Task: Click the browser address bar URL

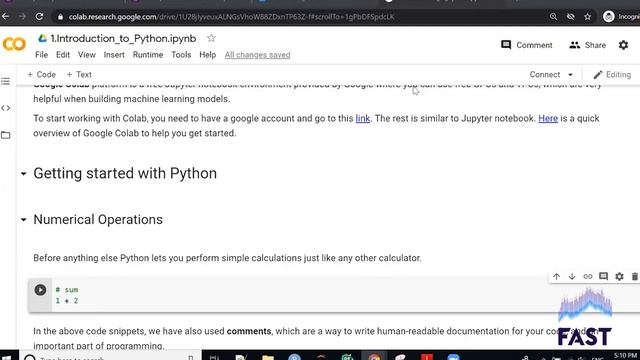Action: click(231, 17)
